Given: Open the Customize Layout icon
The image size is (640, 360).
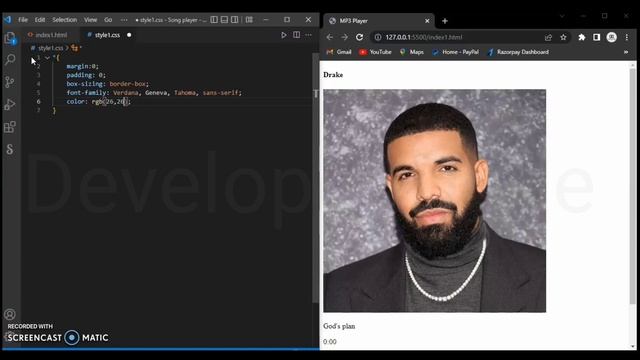Looking at the screenshot, I should click(249, 20).
